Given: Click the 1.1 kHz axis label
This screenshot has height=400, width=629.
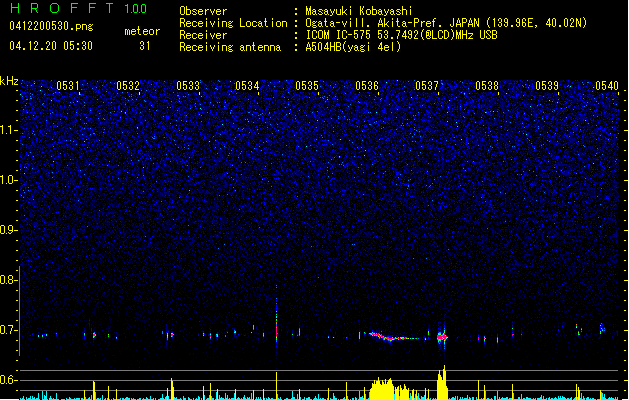Looking at the screenshot, I should 9,130.
